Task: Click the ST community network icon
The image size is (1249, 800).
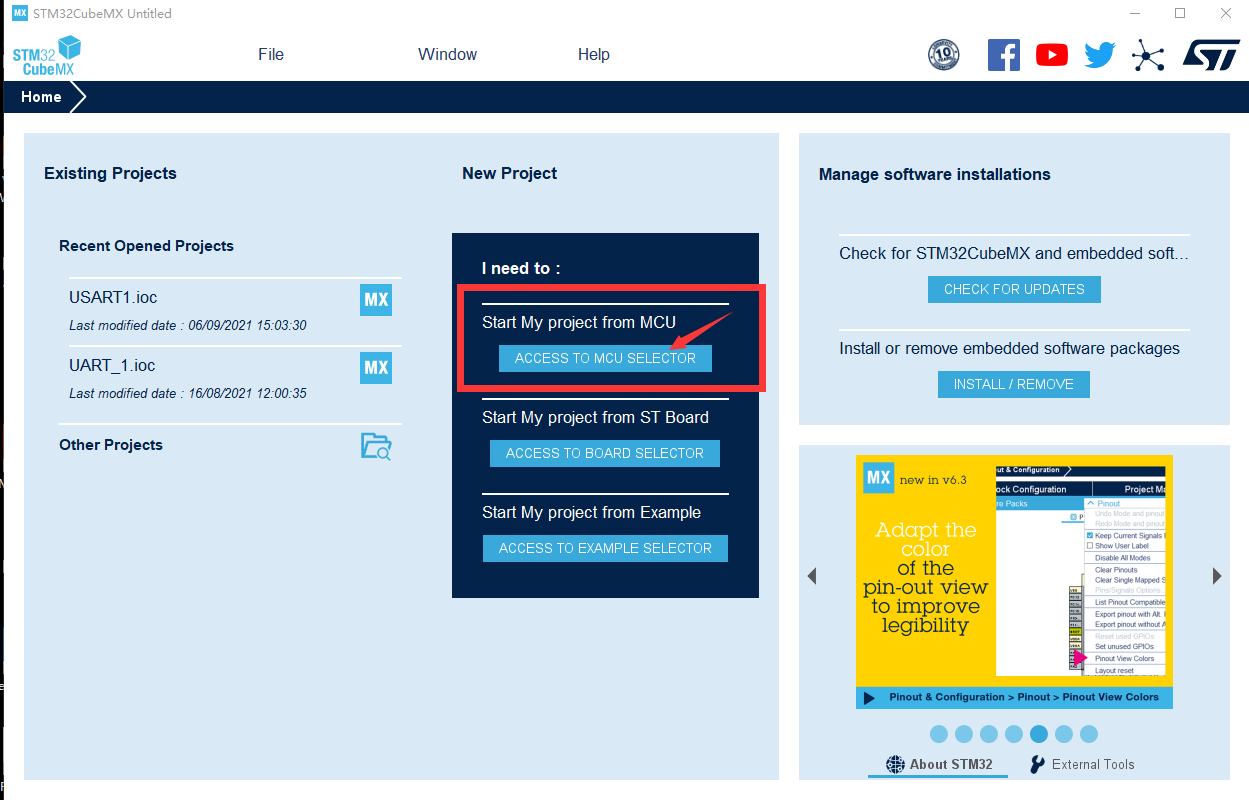Action: click(x=1147, y=55)
